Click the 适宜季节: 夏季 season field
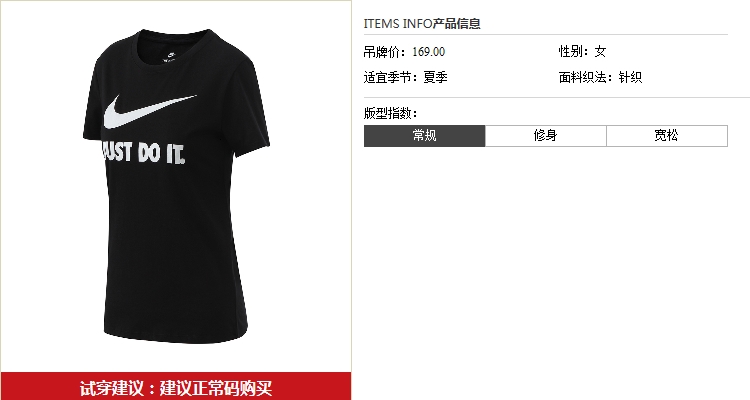The height and width of the screenshot is (400, 750). tap(405, 77)
